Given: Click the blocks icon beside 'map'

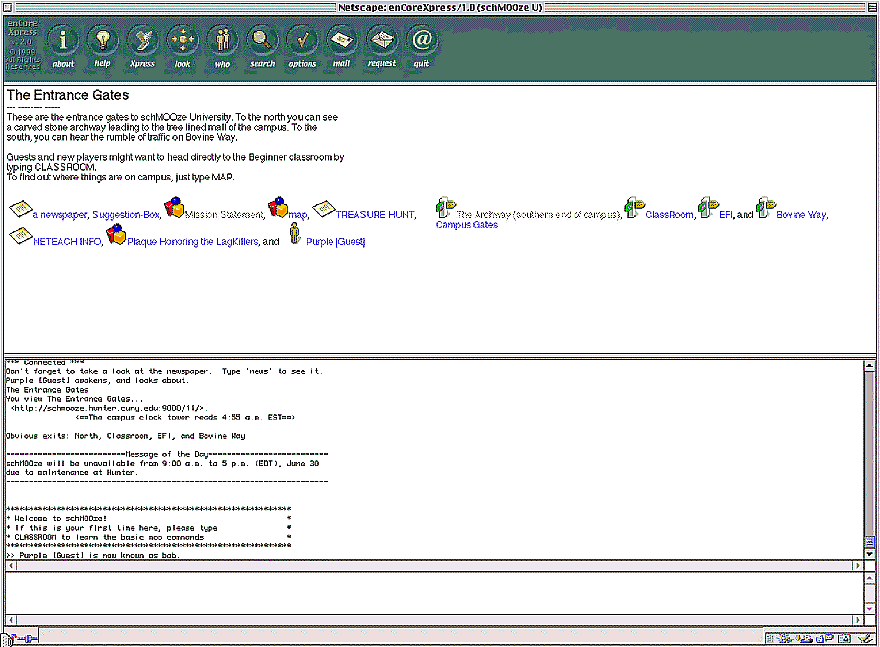Looking at the screenshot, I should click(x=278, y=207).
